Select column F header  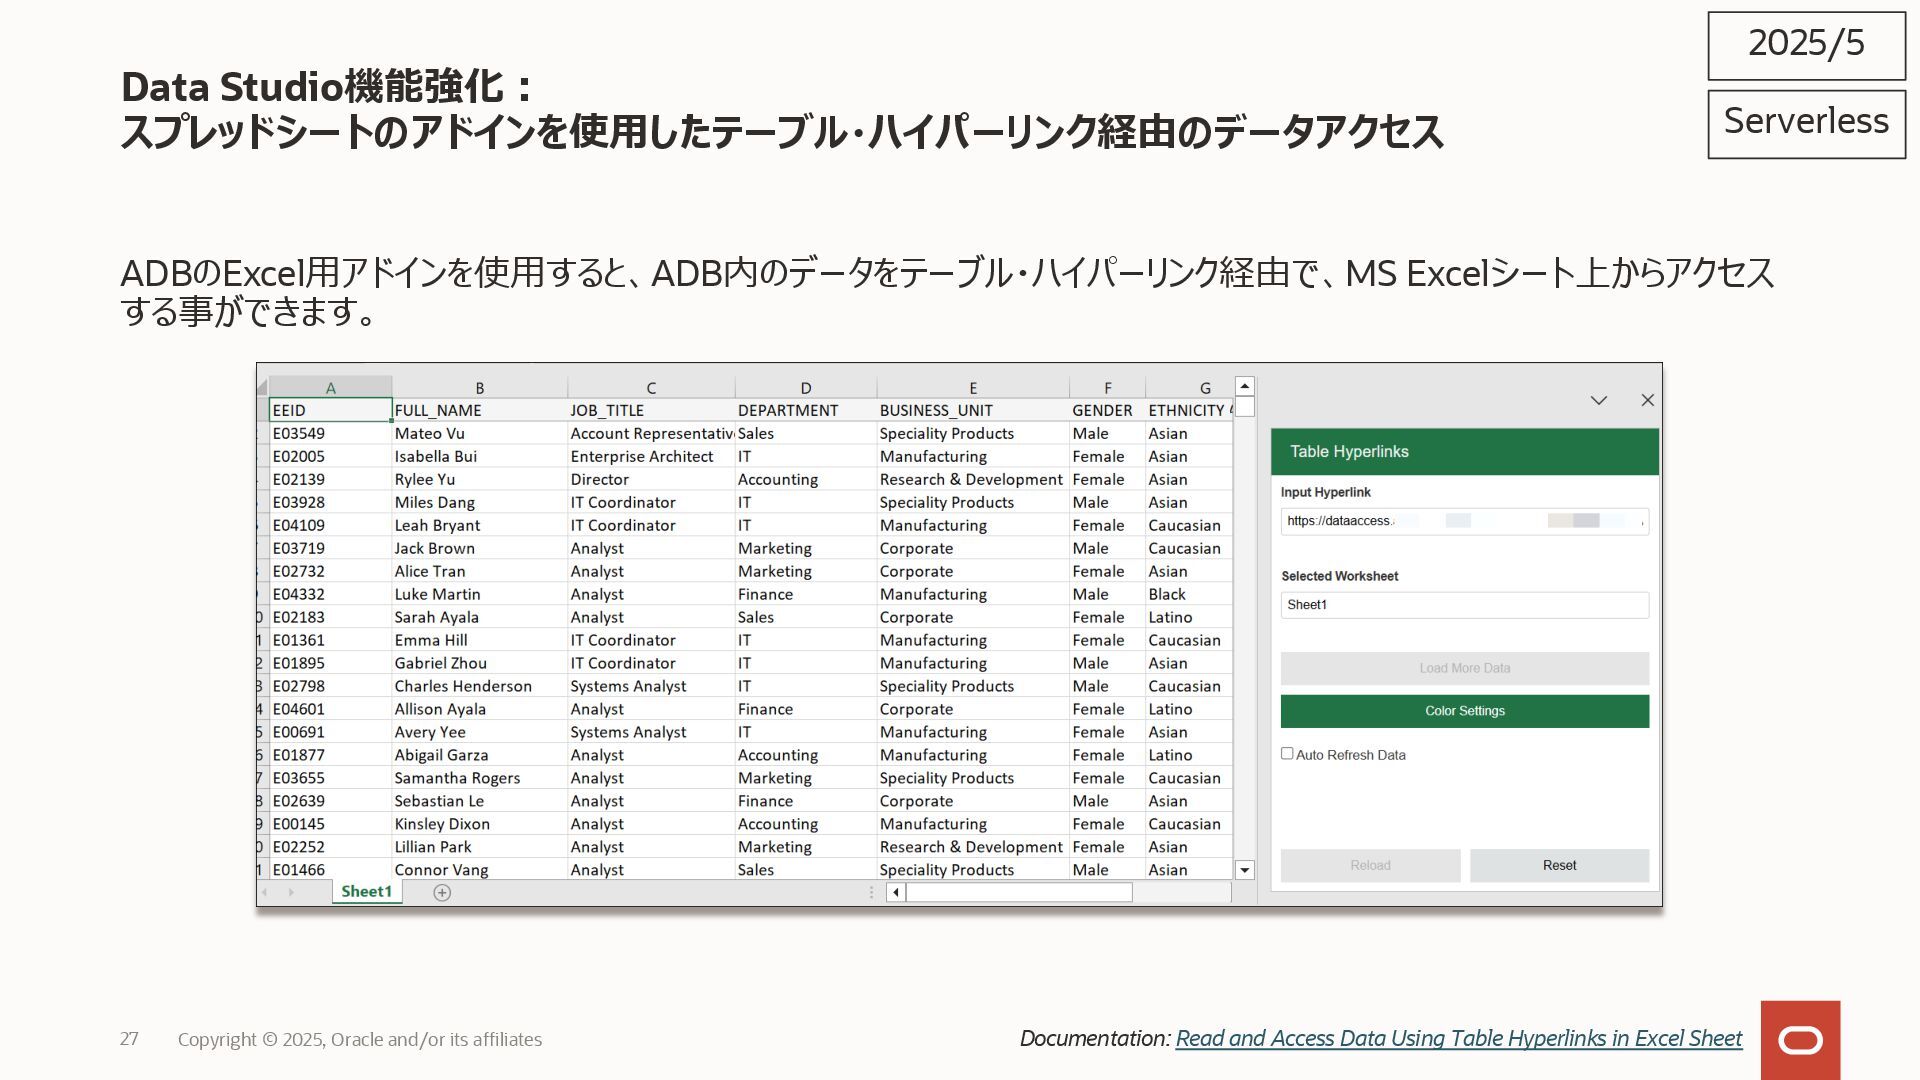click(1107, 387)
